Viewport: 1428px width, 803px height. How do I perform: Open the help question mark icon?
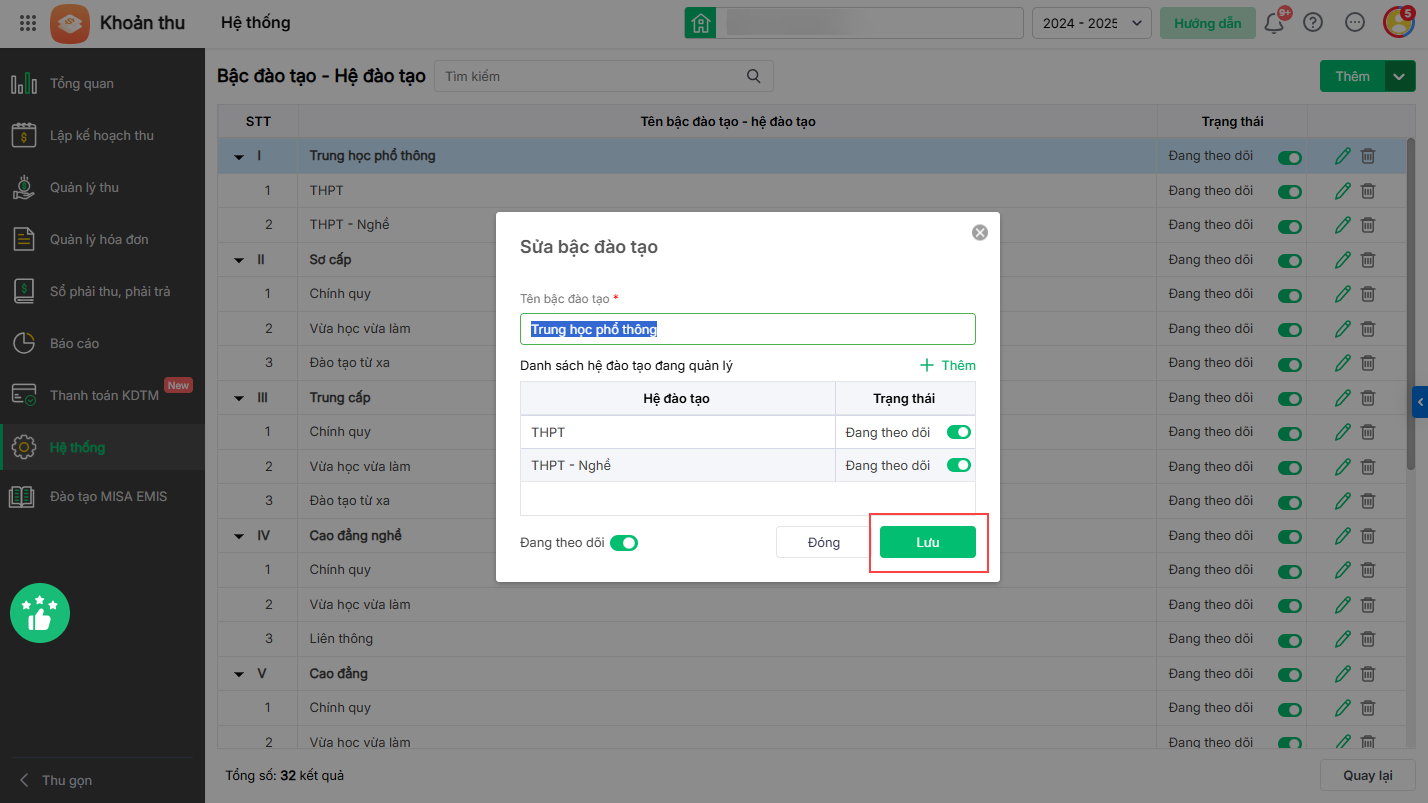(1313, 23)
